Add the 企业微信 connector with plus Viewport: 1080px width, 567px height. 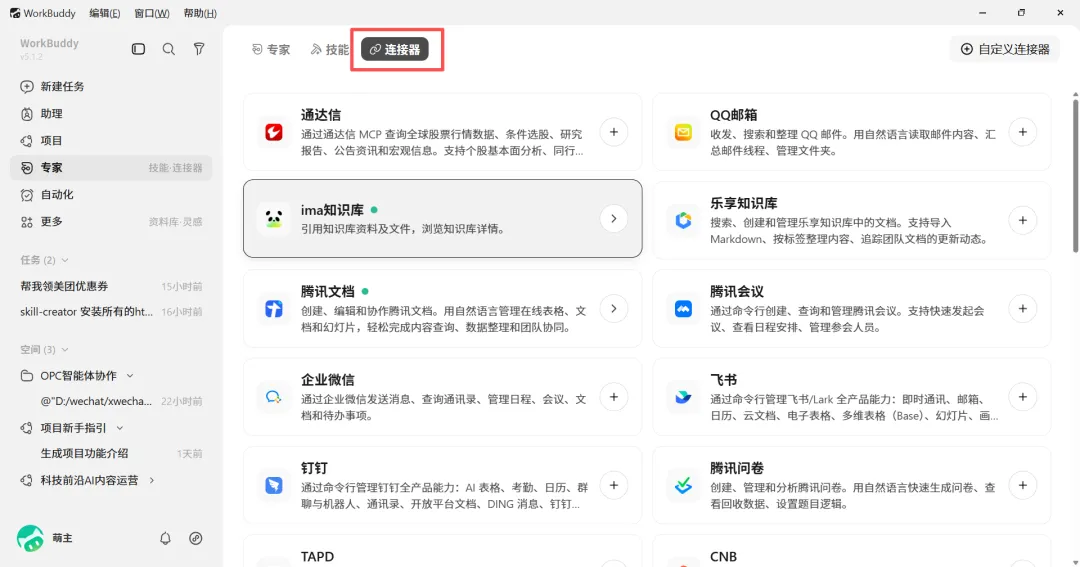[614, 397]
